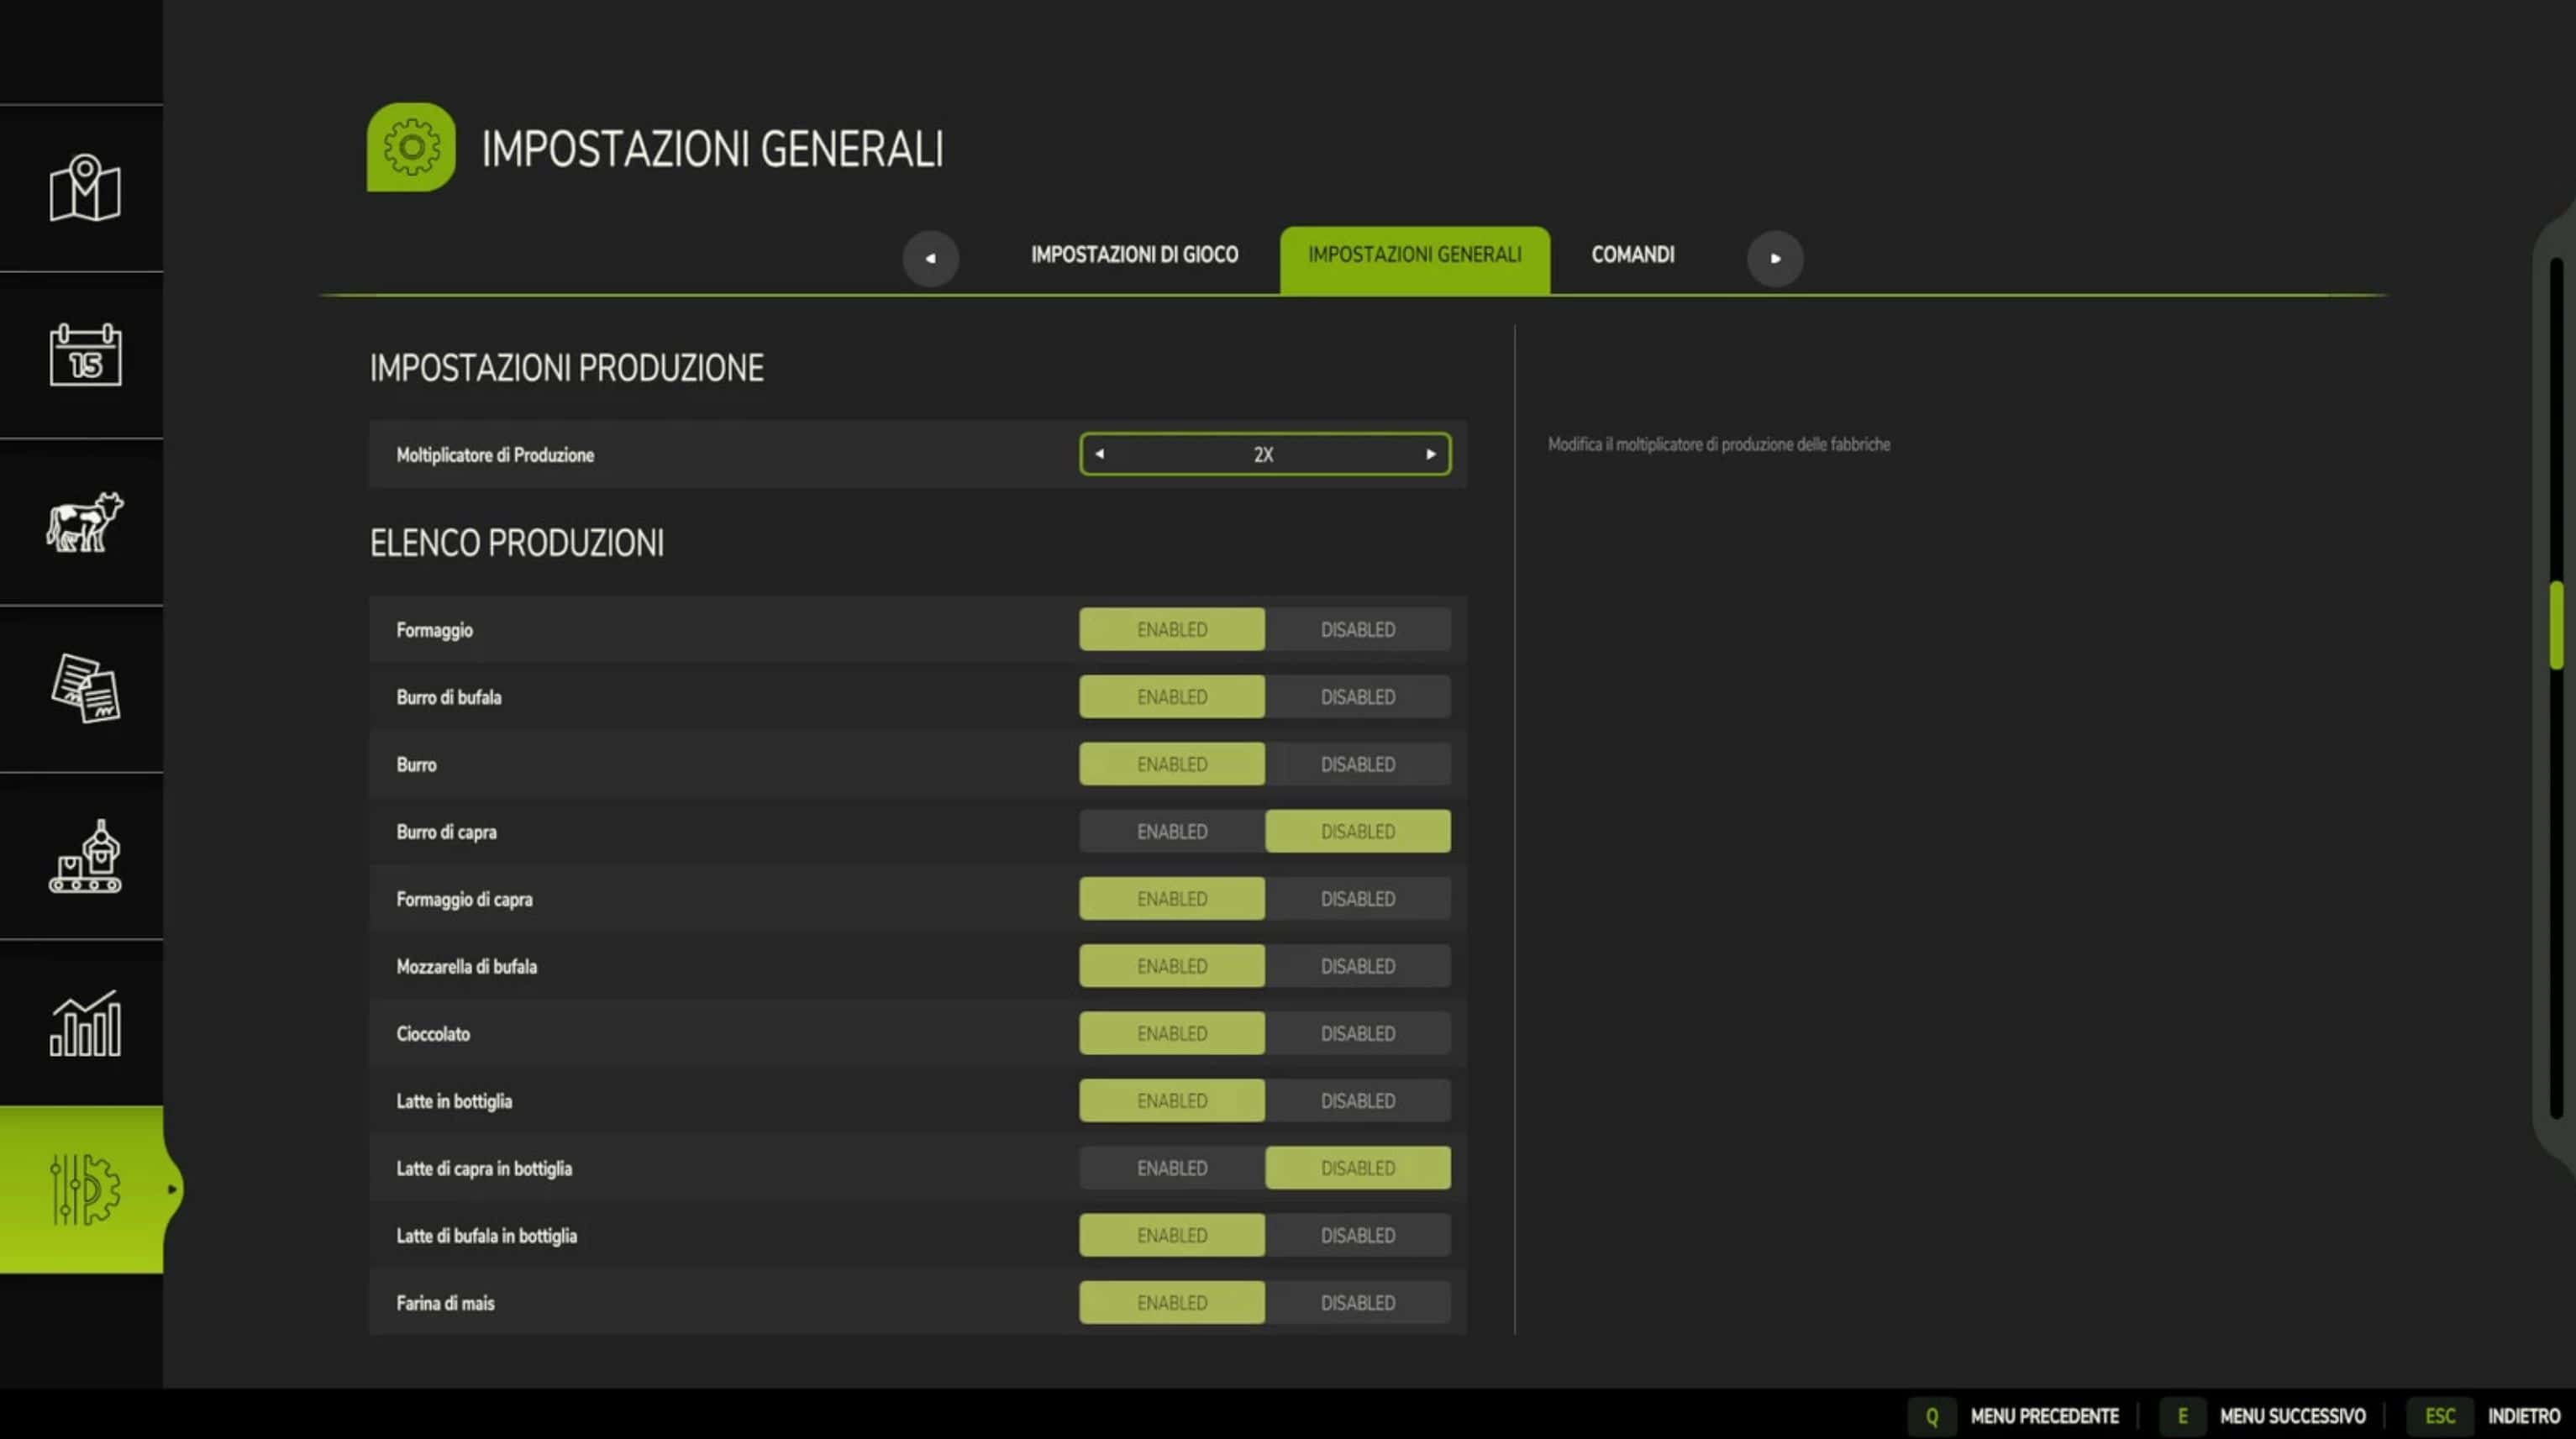
Task: Increase production multiplier with right arrow
Action: 1430,454
